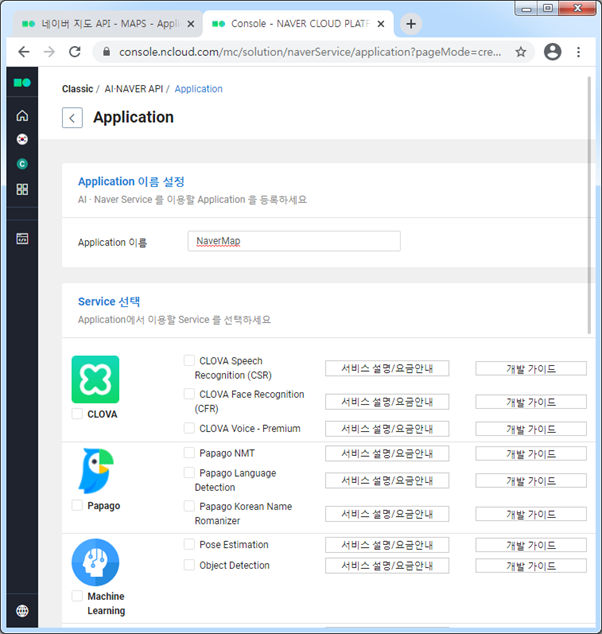602x634 pixels.
Task: Open the Chrome three-dot menu
Action: (579, 52)
